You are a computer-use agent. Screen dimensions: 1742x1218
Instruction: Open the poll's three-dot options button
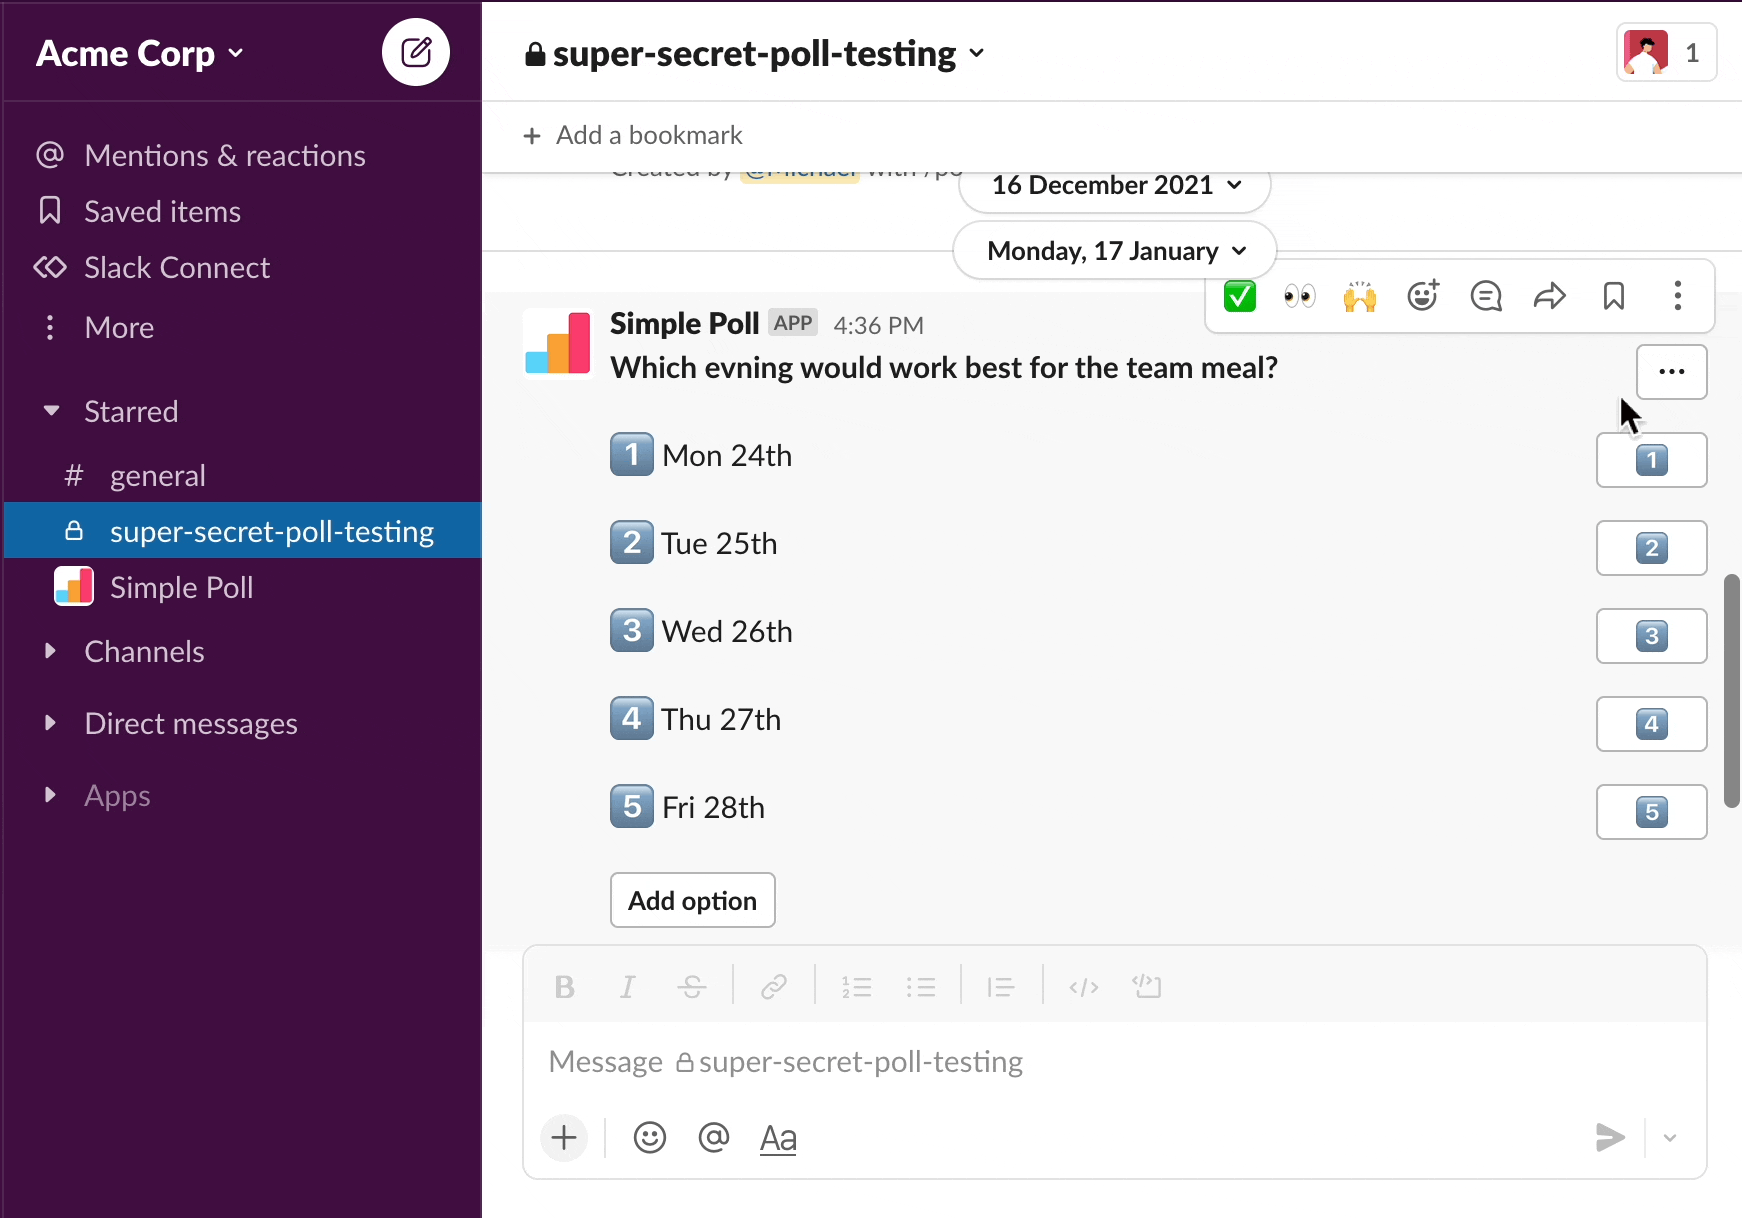[x=1672, y=372]
